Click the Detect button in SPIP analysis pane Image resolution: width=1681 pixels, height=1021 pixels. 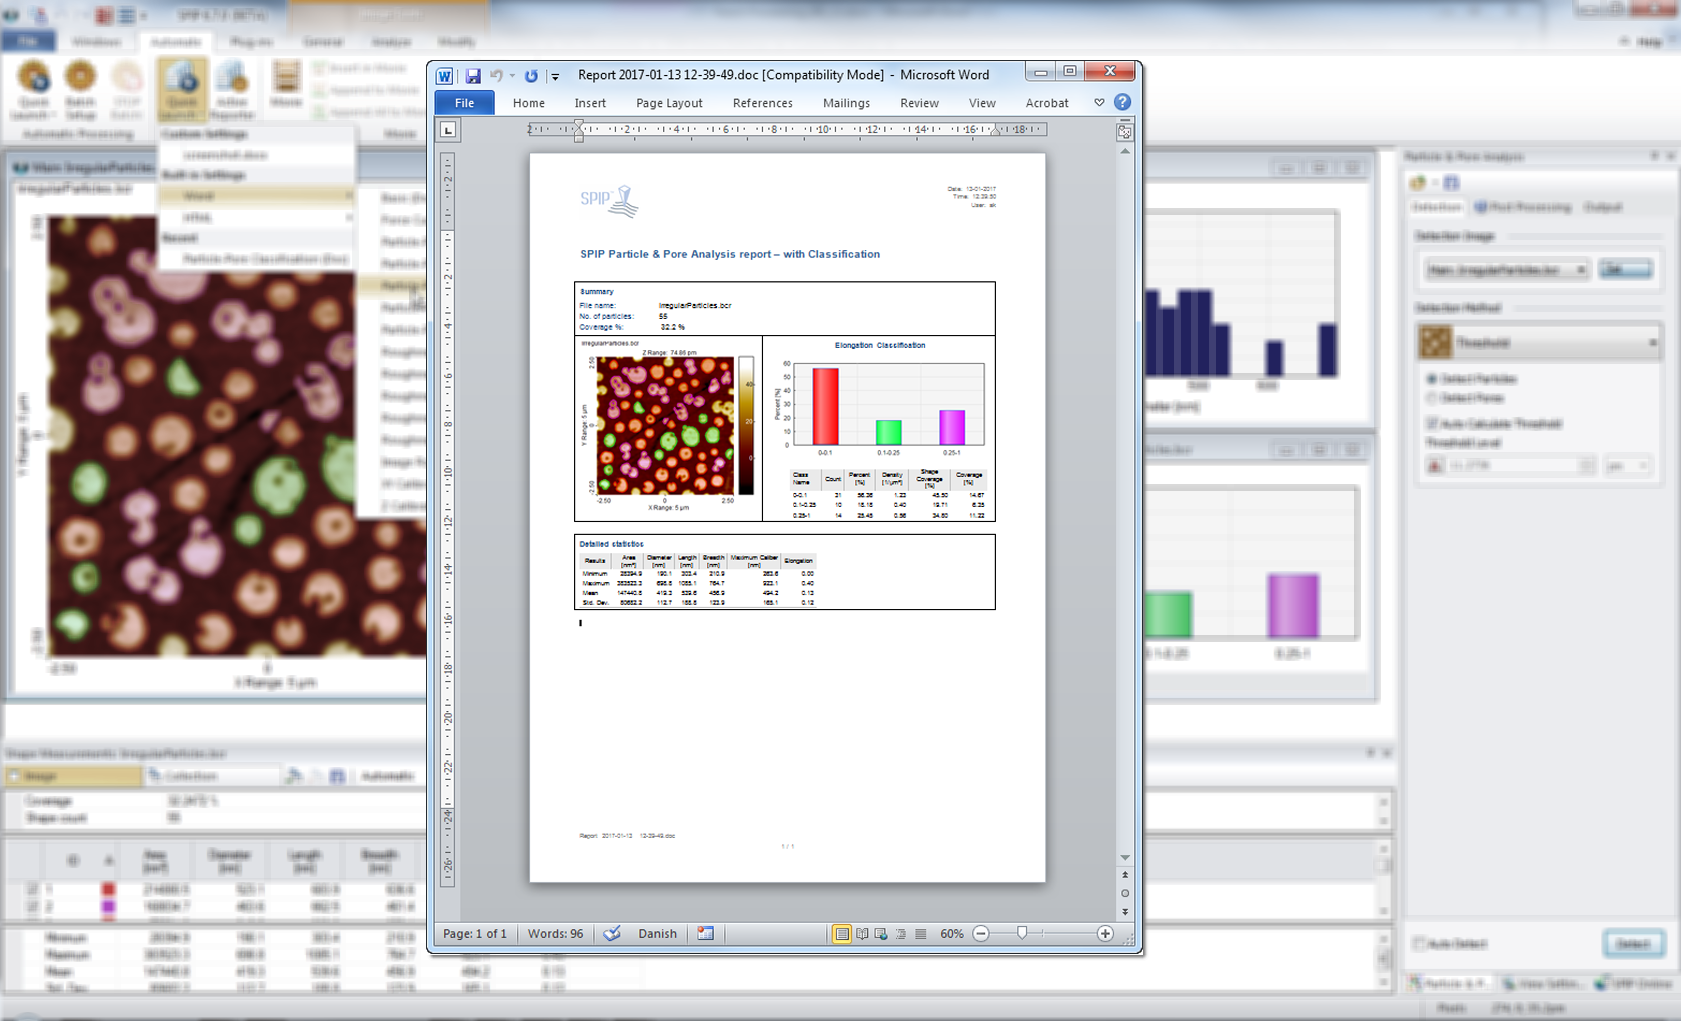point(1634,943)
